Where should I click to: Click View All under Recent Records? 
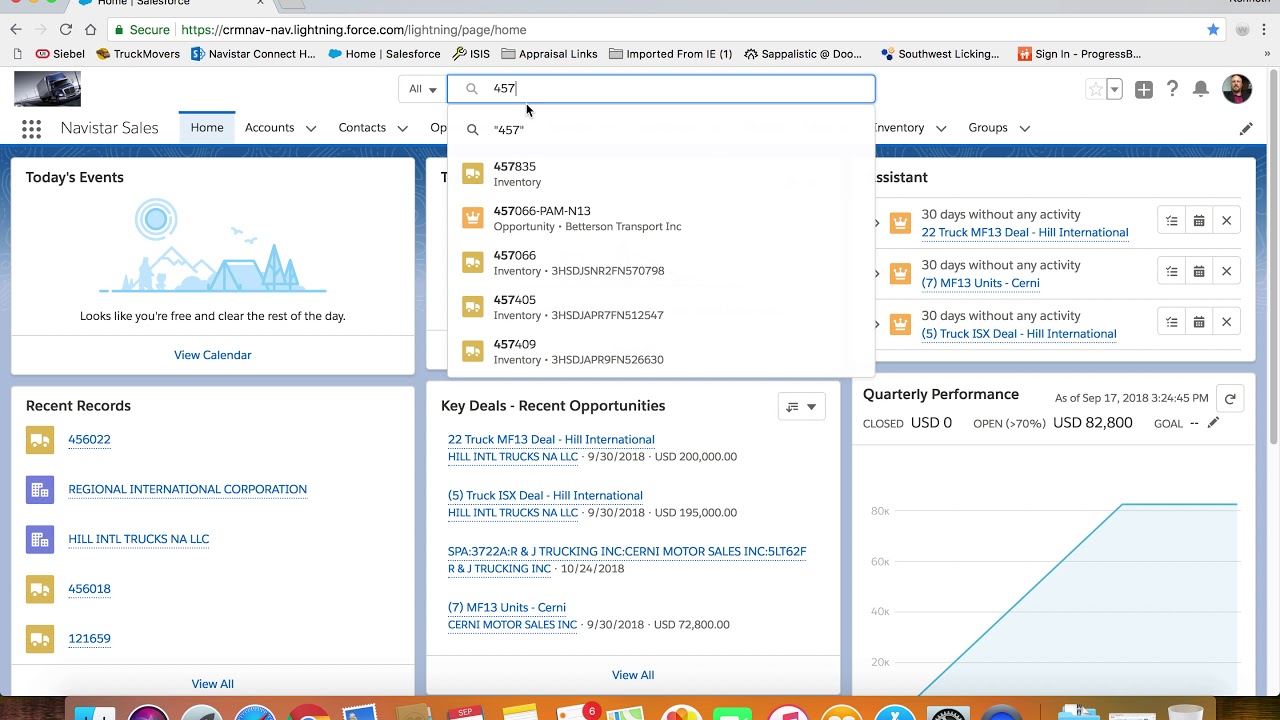click(212, 684)
